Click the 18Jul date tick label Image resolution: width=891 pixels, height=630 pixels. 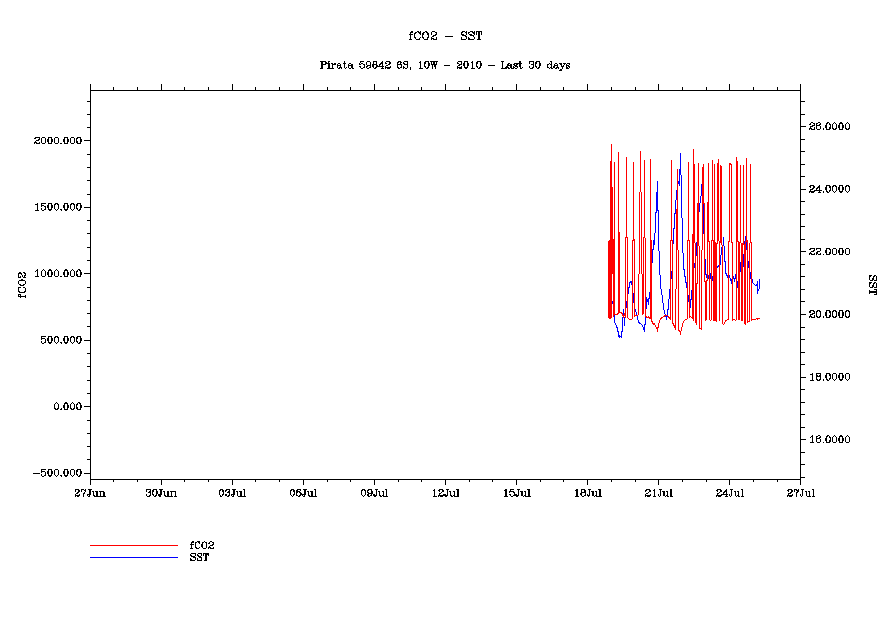[587, 493]
